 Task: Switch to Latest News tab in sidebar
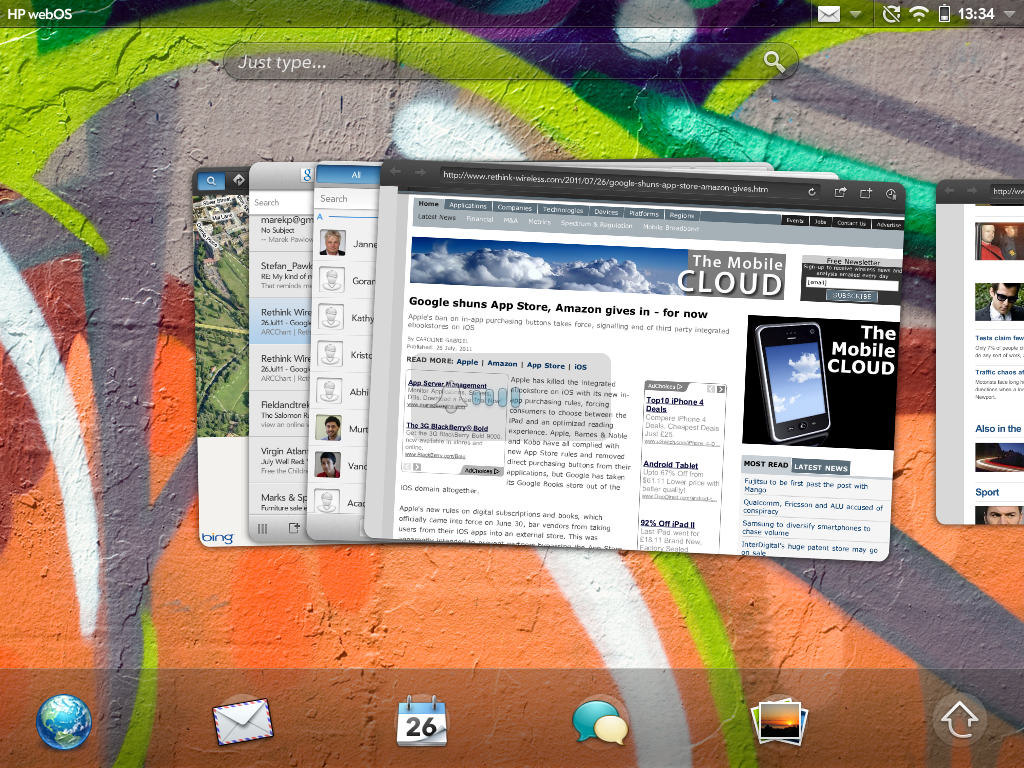[x=822, y=467]
